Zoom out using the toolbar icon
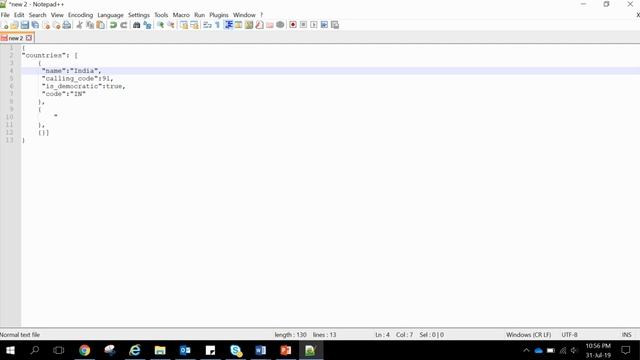Viewport: 640px width, 360px height. point(171,25)
